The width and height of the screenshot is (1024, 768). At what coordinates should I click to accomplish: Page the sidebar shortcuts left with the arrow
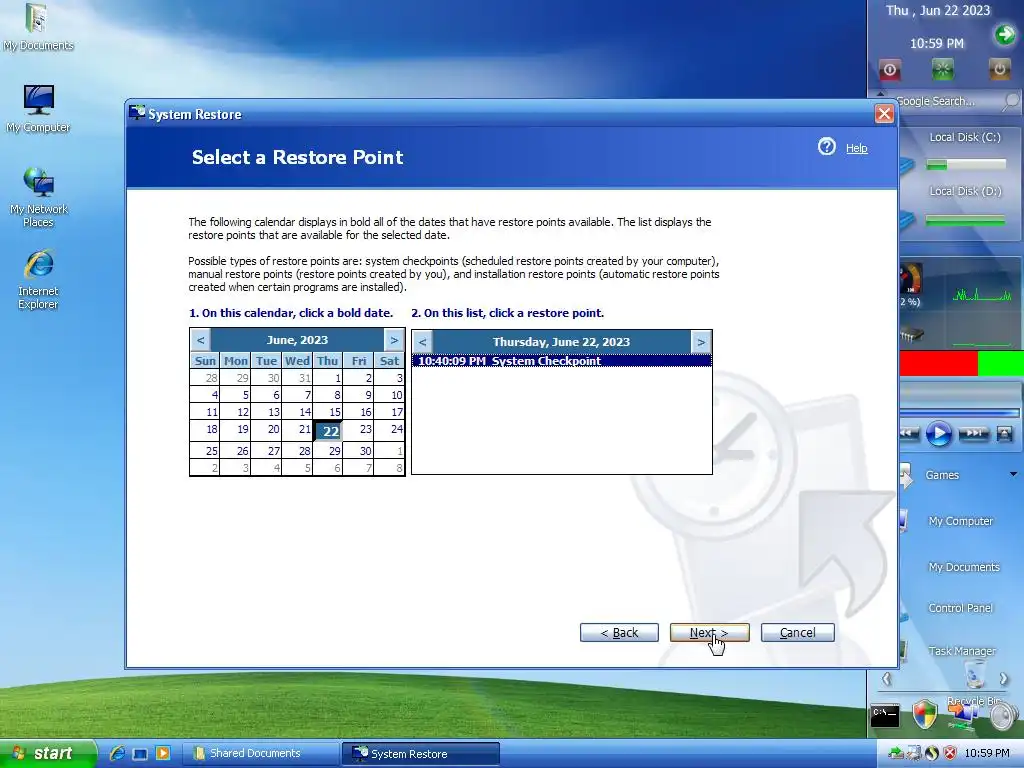pyautogui.click(x=886, y=679)
